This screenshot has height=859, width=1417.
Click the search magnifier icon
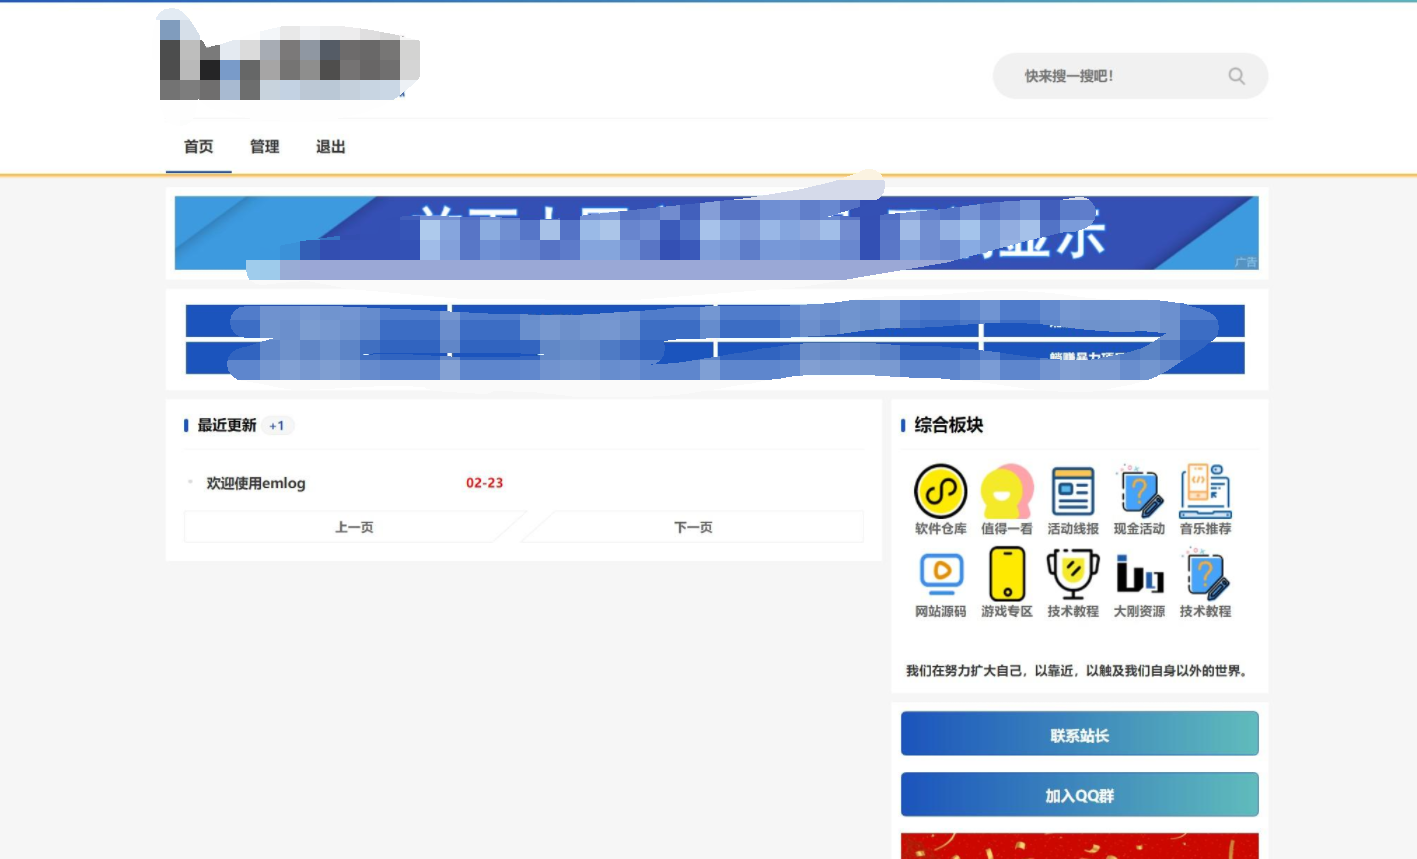click(x=1236, y=76)
